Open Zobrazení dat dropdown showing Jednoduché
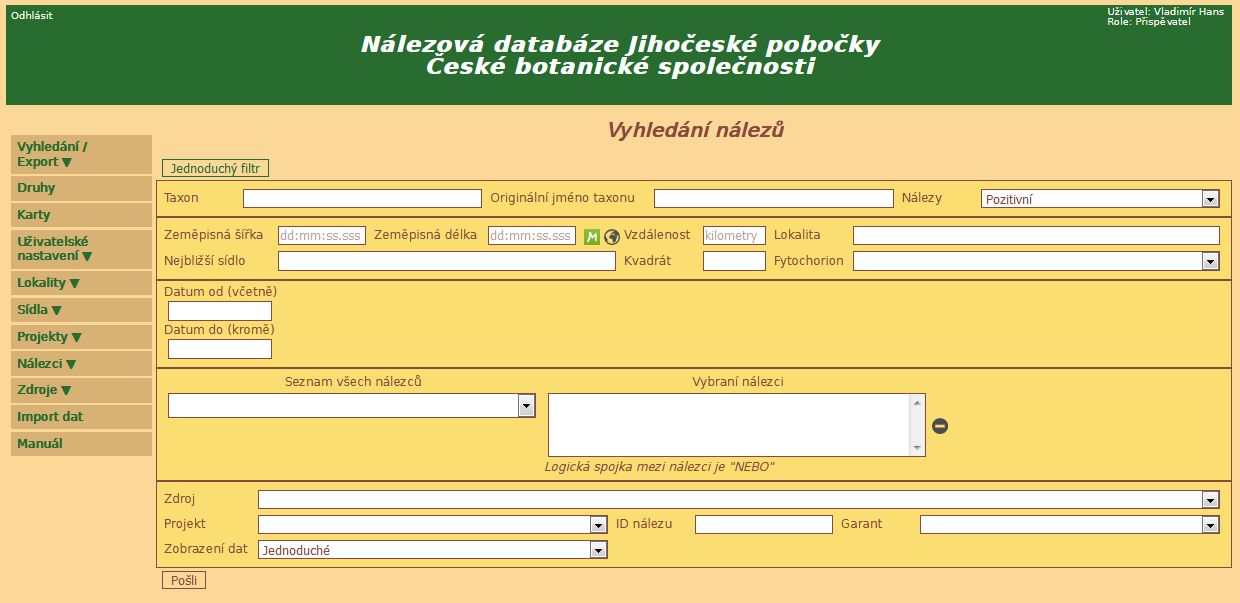This screenshot has width=1240, height=603. click(433, 549)
